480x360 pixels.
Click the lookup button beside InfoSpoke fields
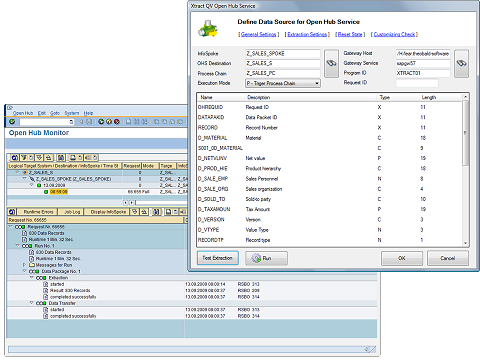click(x=331, y=63)
